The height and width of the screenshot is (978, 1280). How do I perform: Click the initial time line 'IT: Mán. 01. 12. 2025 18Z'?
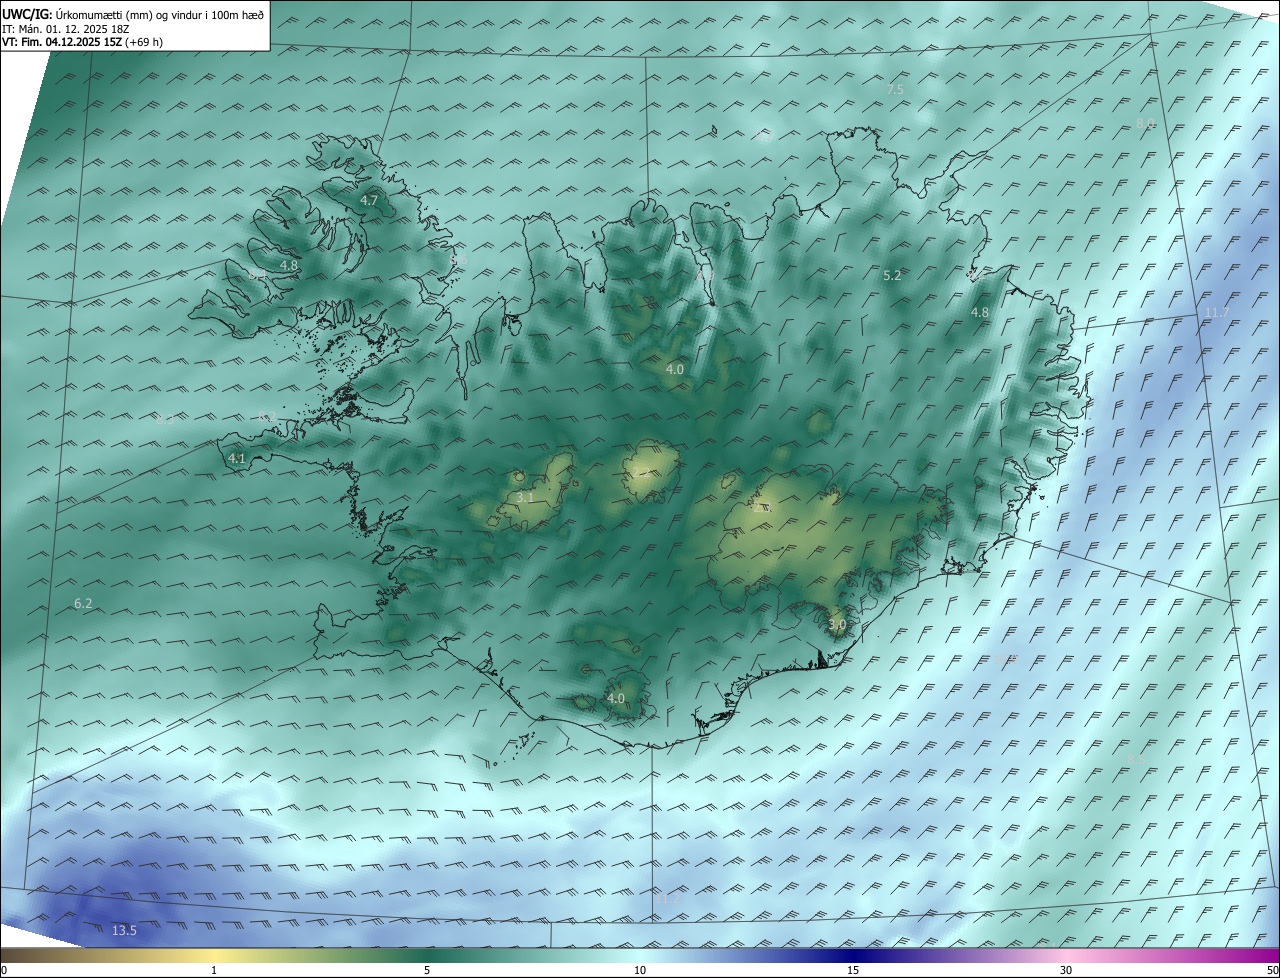(65, 28)
